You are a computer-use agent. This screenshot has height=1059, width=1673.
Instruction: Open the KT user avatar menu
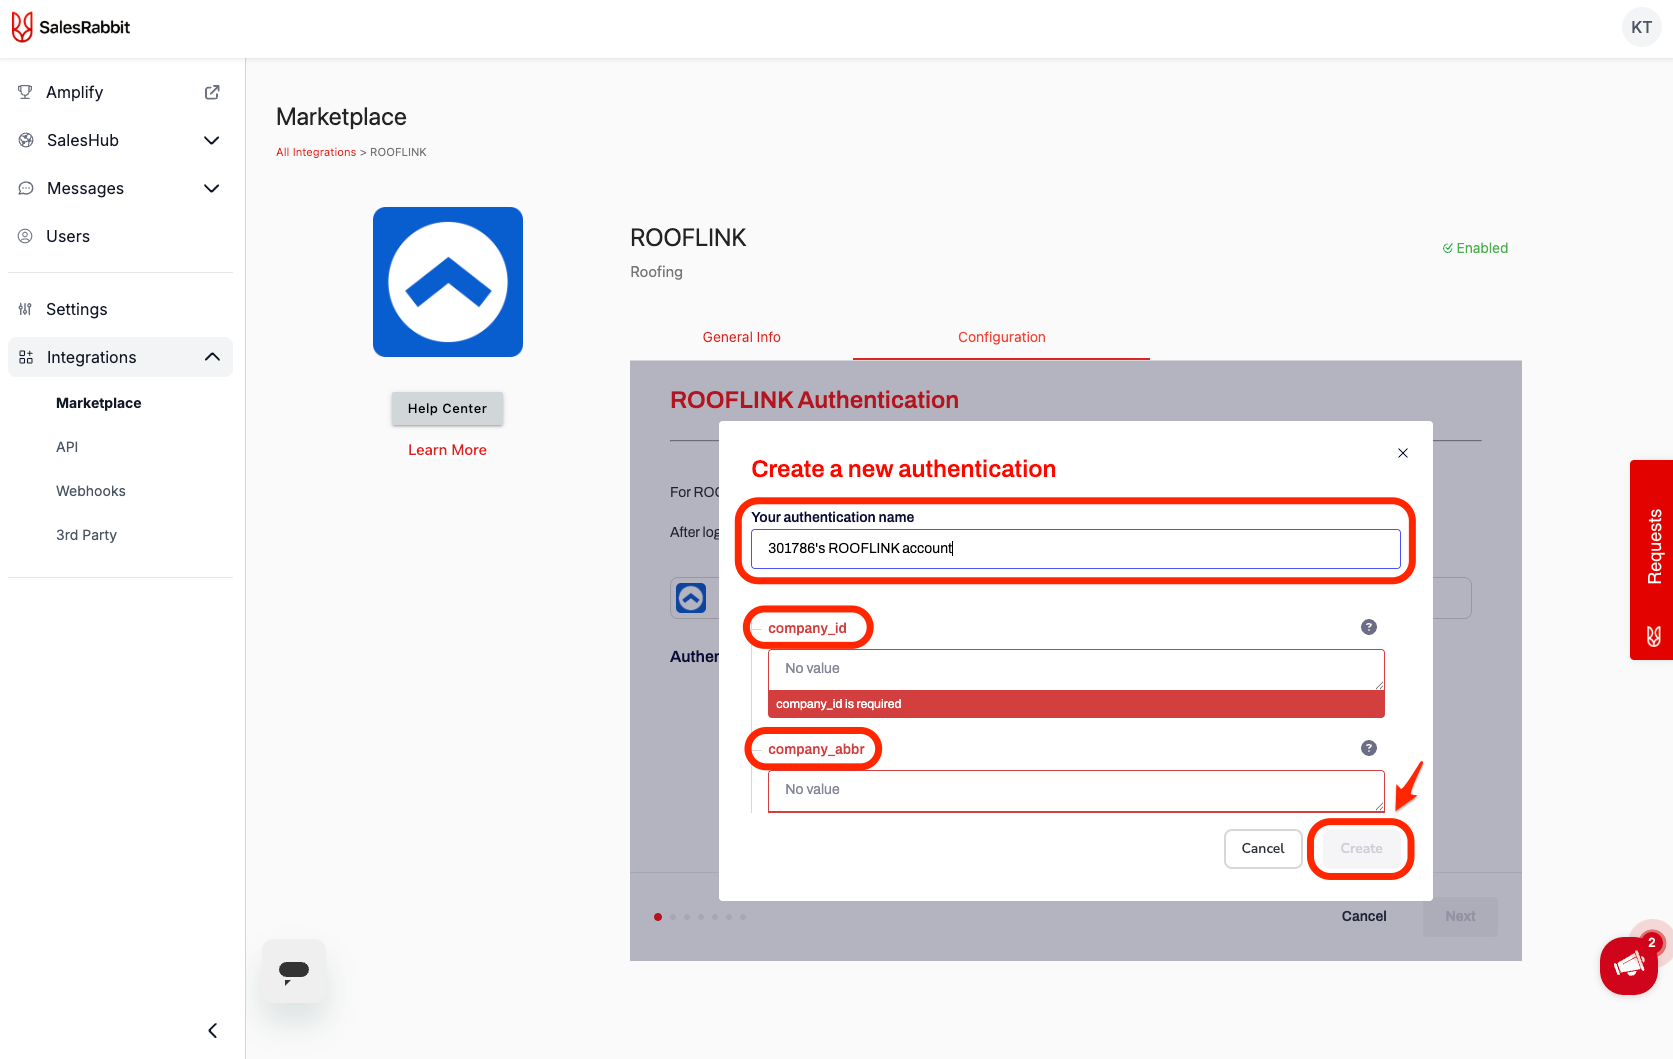pos(1641,27)
